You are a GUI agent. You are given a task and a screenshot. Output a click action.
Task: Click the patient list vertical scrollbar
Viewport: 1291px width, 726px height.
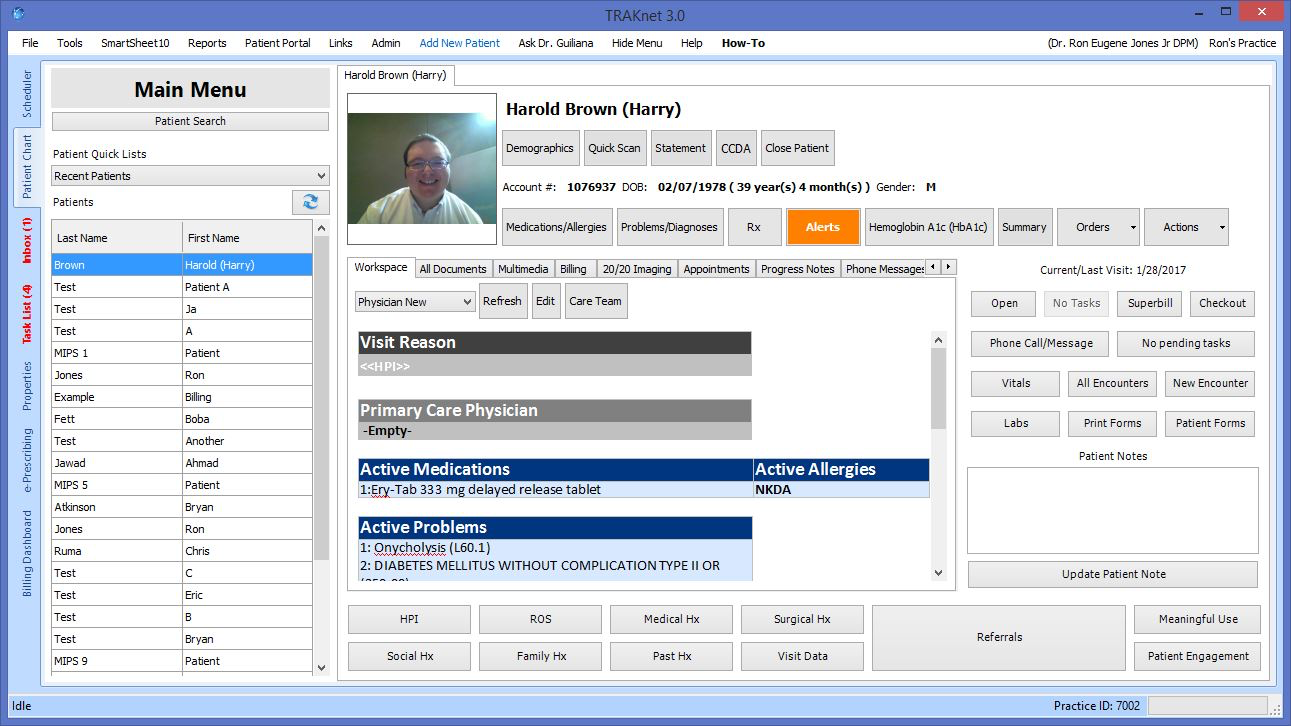[321, 448]
